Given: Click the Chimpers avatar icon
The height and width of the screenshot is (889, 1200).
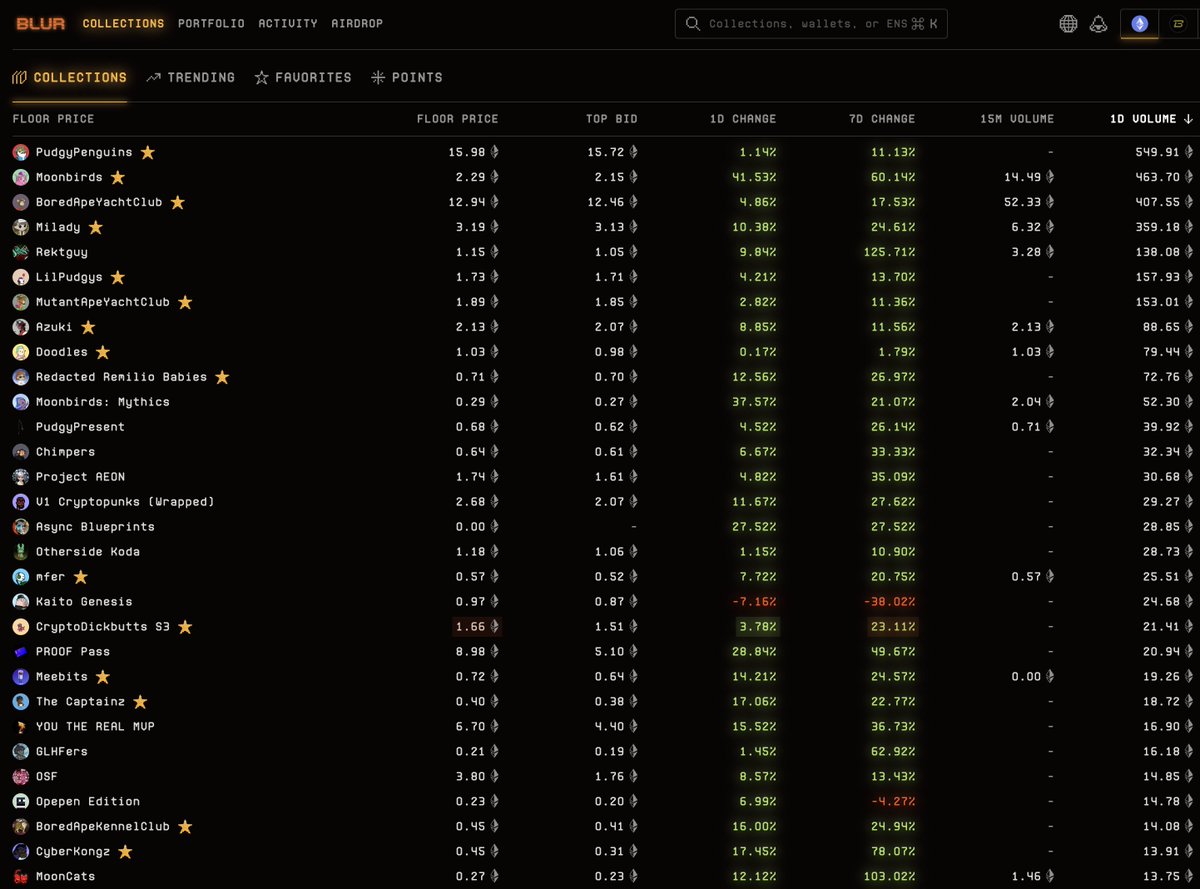Looking at the screenshot, I should tap(21, 452).
